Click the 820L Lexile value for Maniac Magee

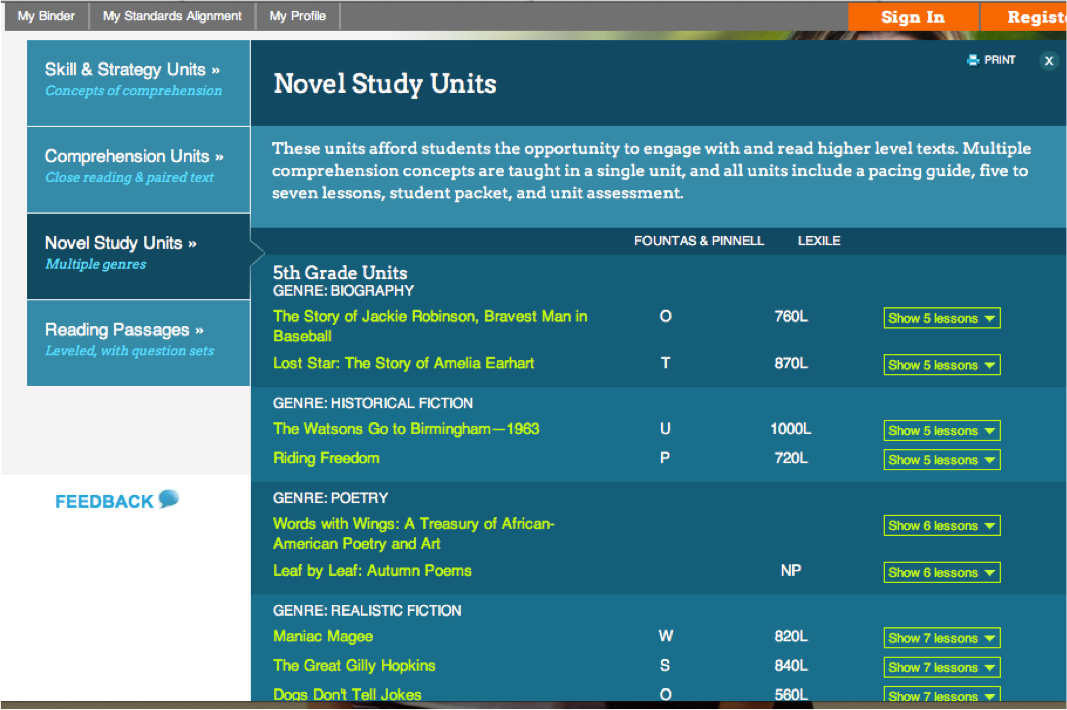pyautogui.click(x=791, y=636)
